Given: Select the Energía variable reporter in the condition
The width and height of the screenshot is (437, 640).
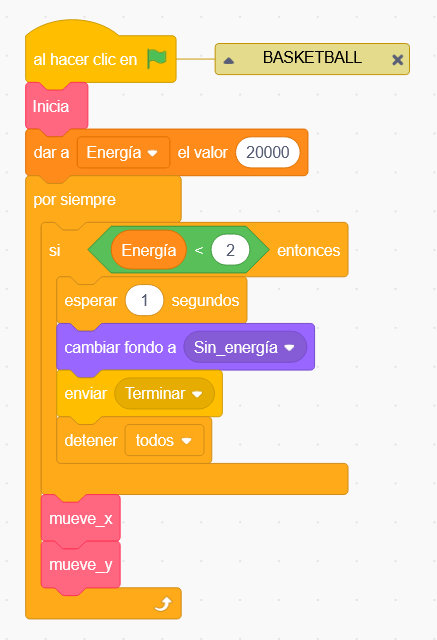Looking at the screenshot, I should [149, 250].
